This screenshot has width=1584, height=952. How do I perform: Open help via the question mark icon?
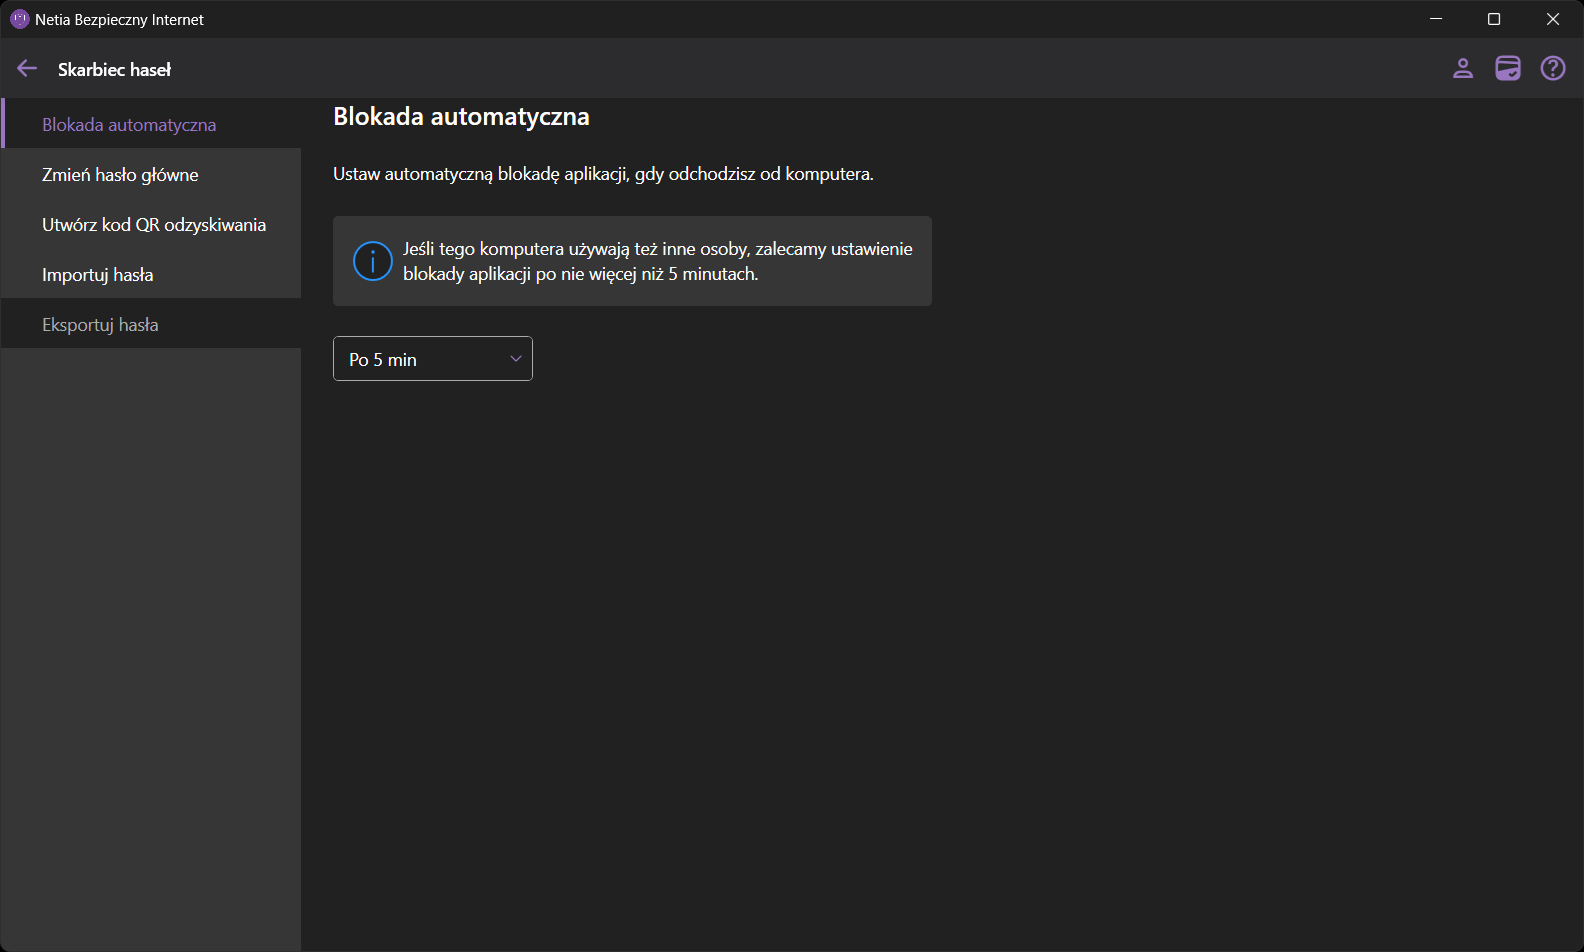click(x=1552, y=68)
